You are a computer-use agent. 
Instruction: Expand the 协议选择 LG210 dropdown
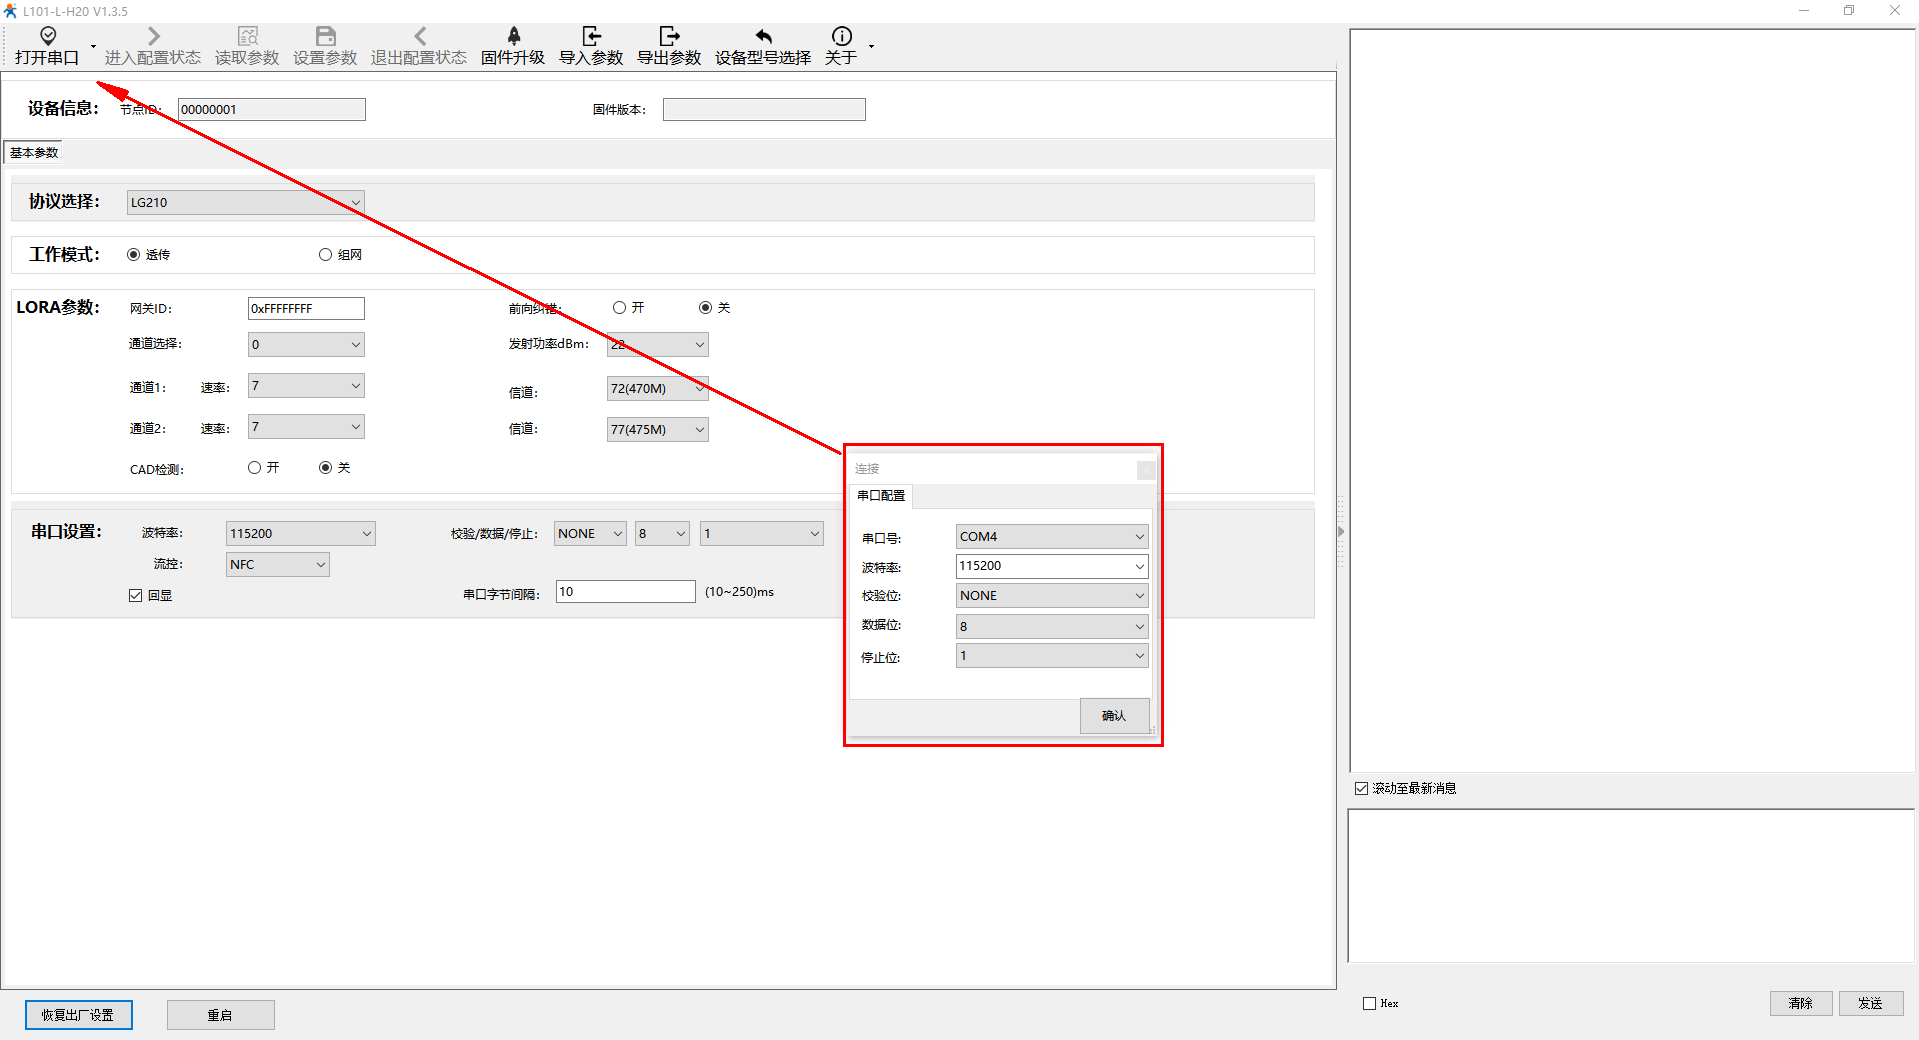tap(246, 203)
